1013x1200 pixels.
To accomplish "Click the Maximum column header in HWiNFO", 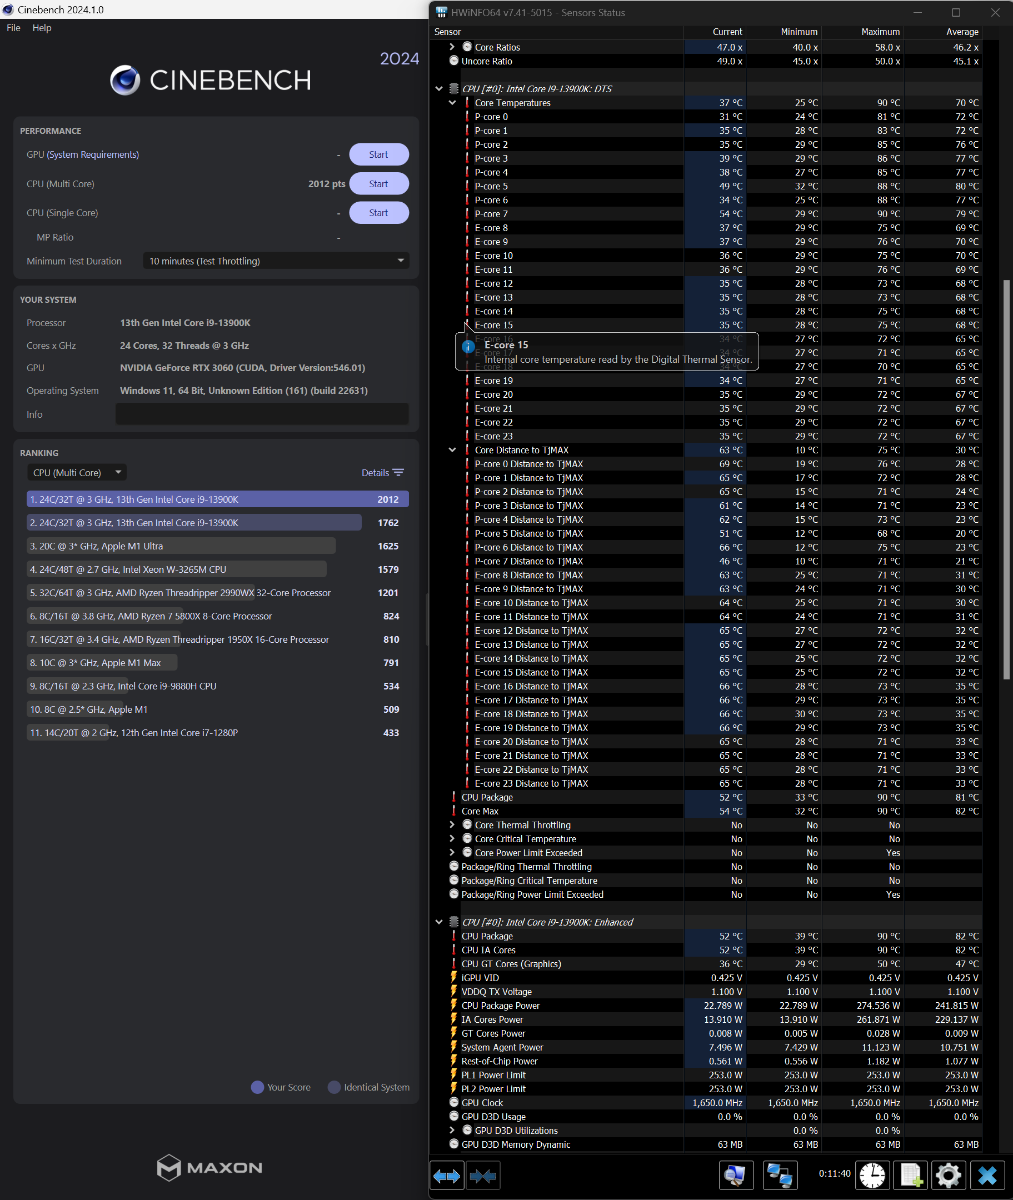I will pyautogui.click(x=880, y=32).
